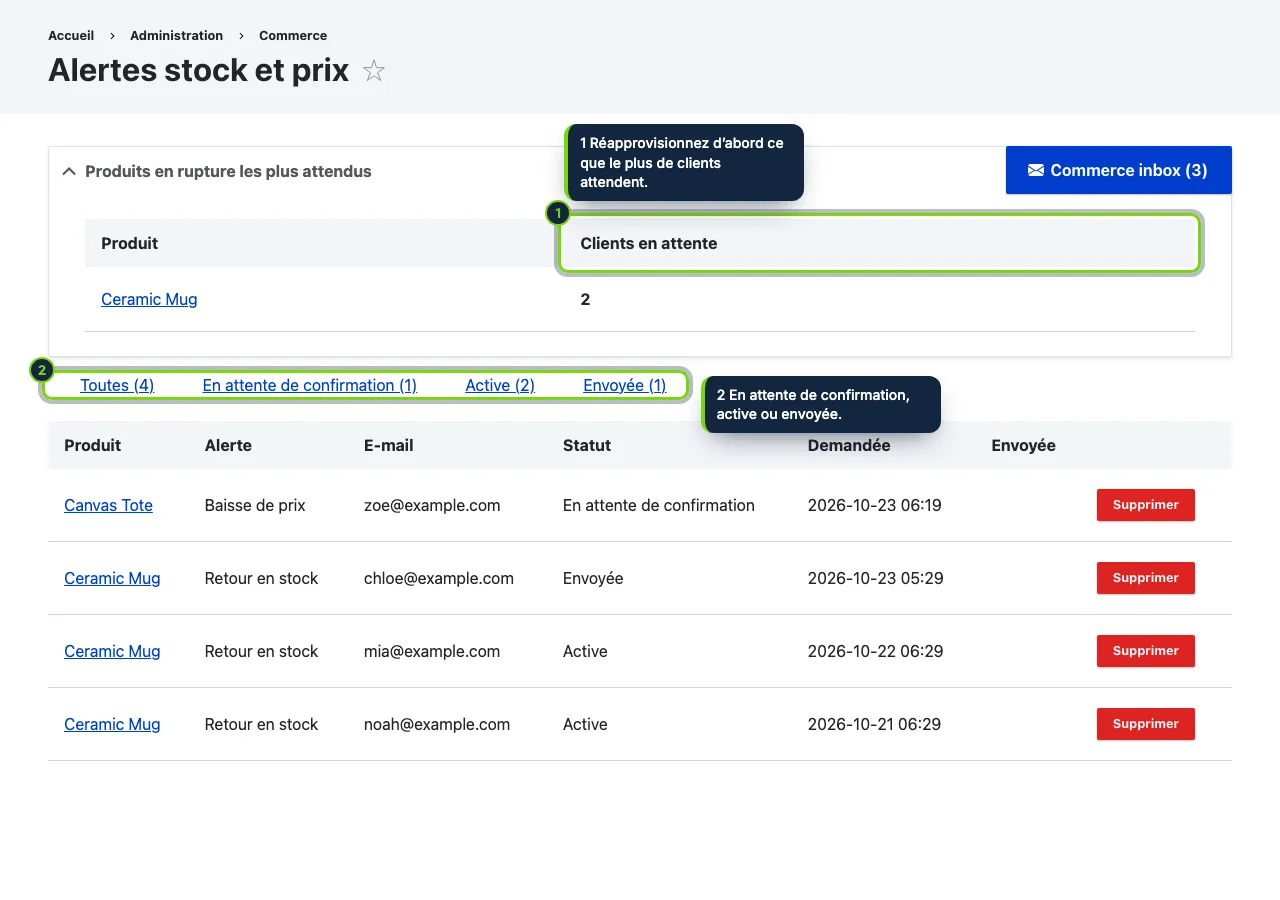
Task: Select the date 2026-10-22 06:29
Action: point(875,651)
